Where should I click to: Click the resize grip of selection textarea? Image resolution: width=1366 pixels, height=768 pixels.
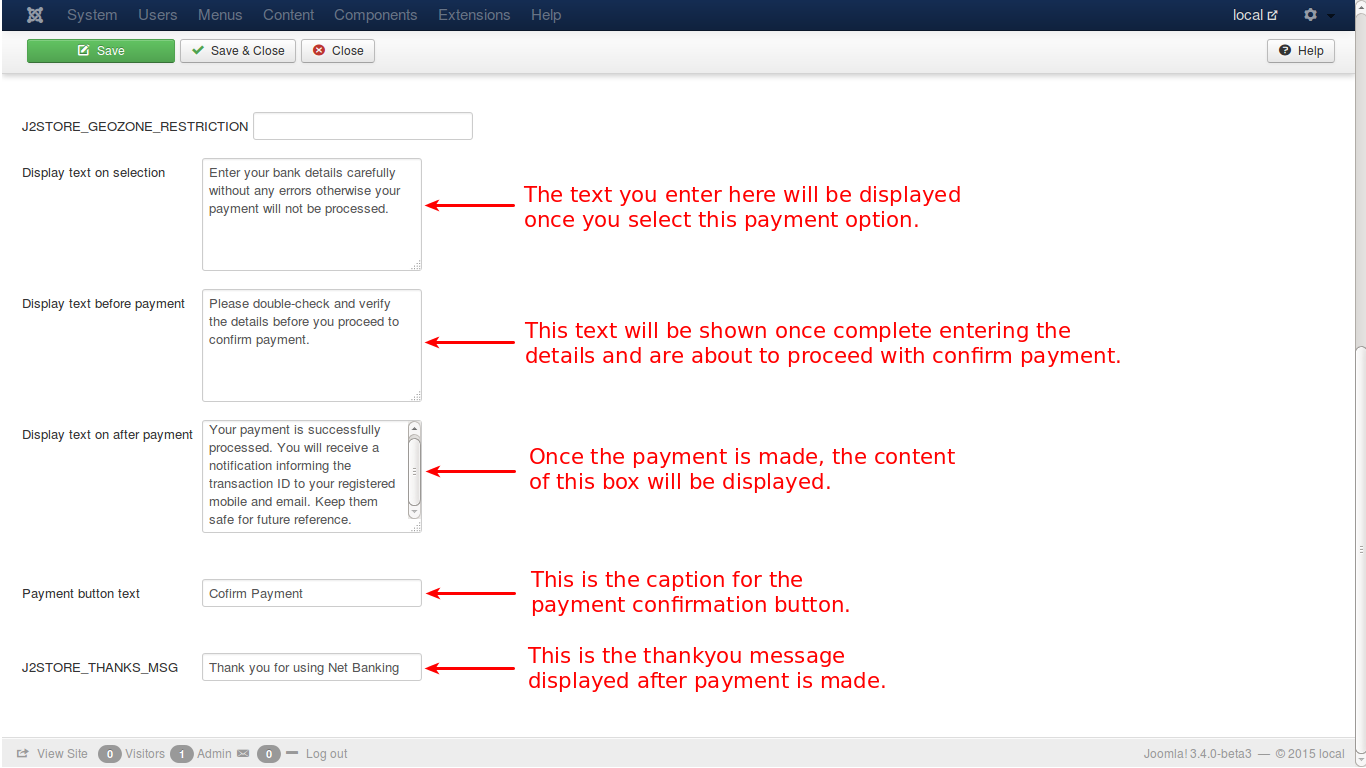point(416,265)
